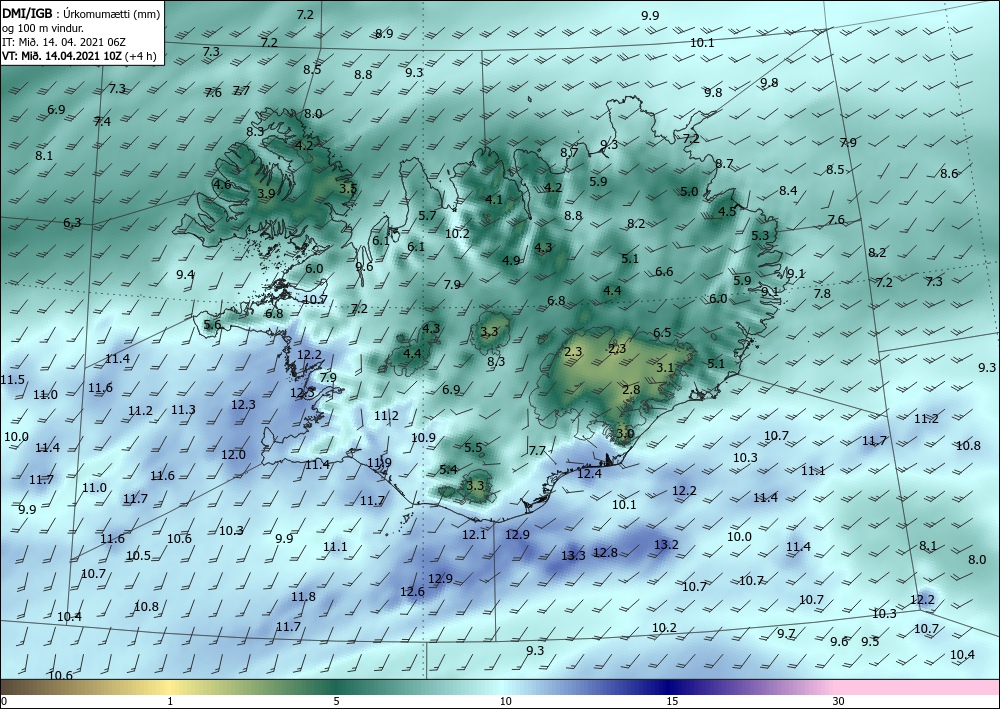Click the map value "12.8"

pos(605,552)
